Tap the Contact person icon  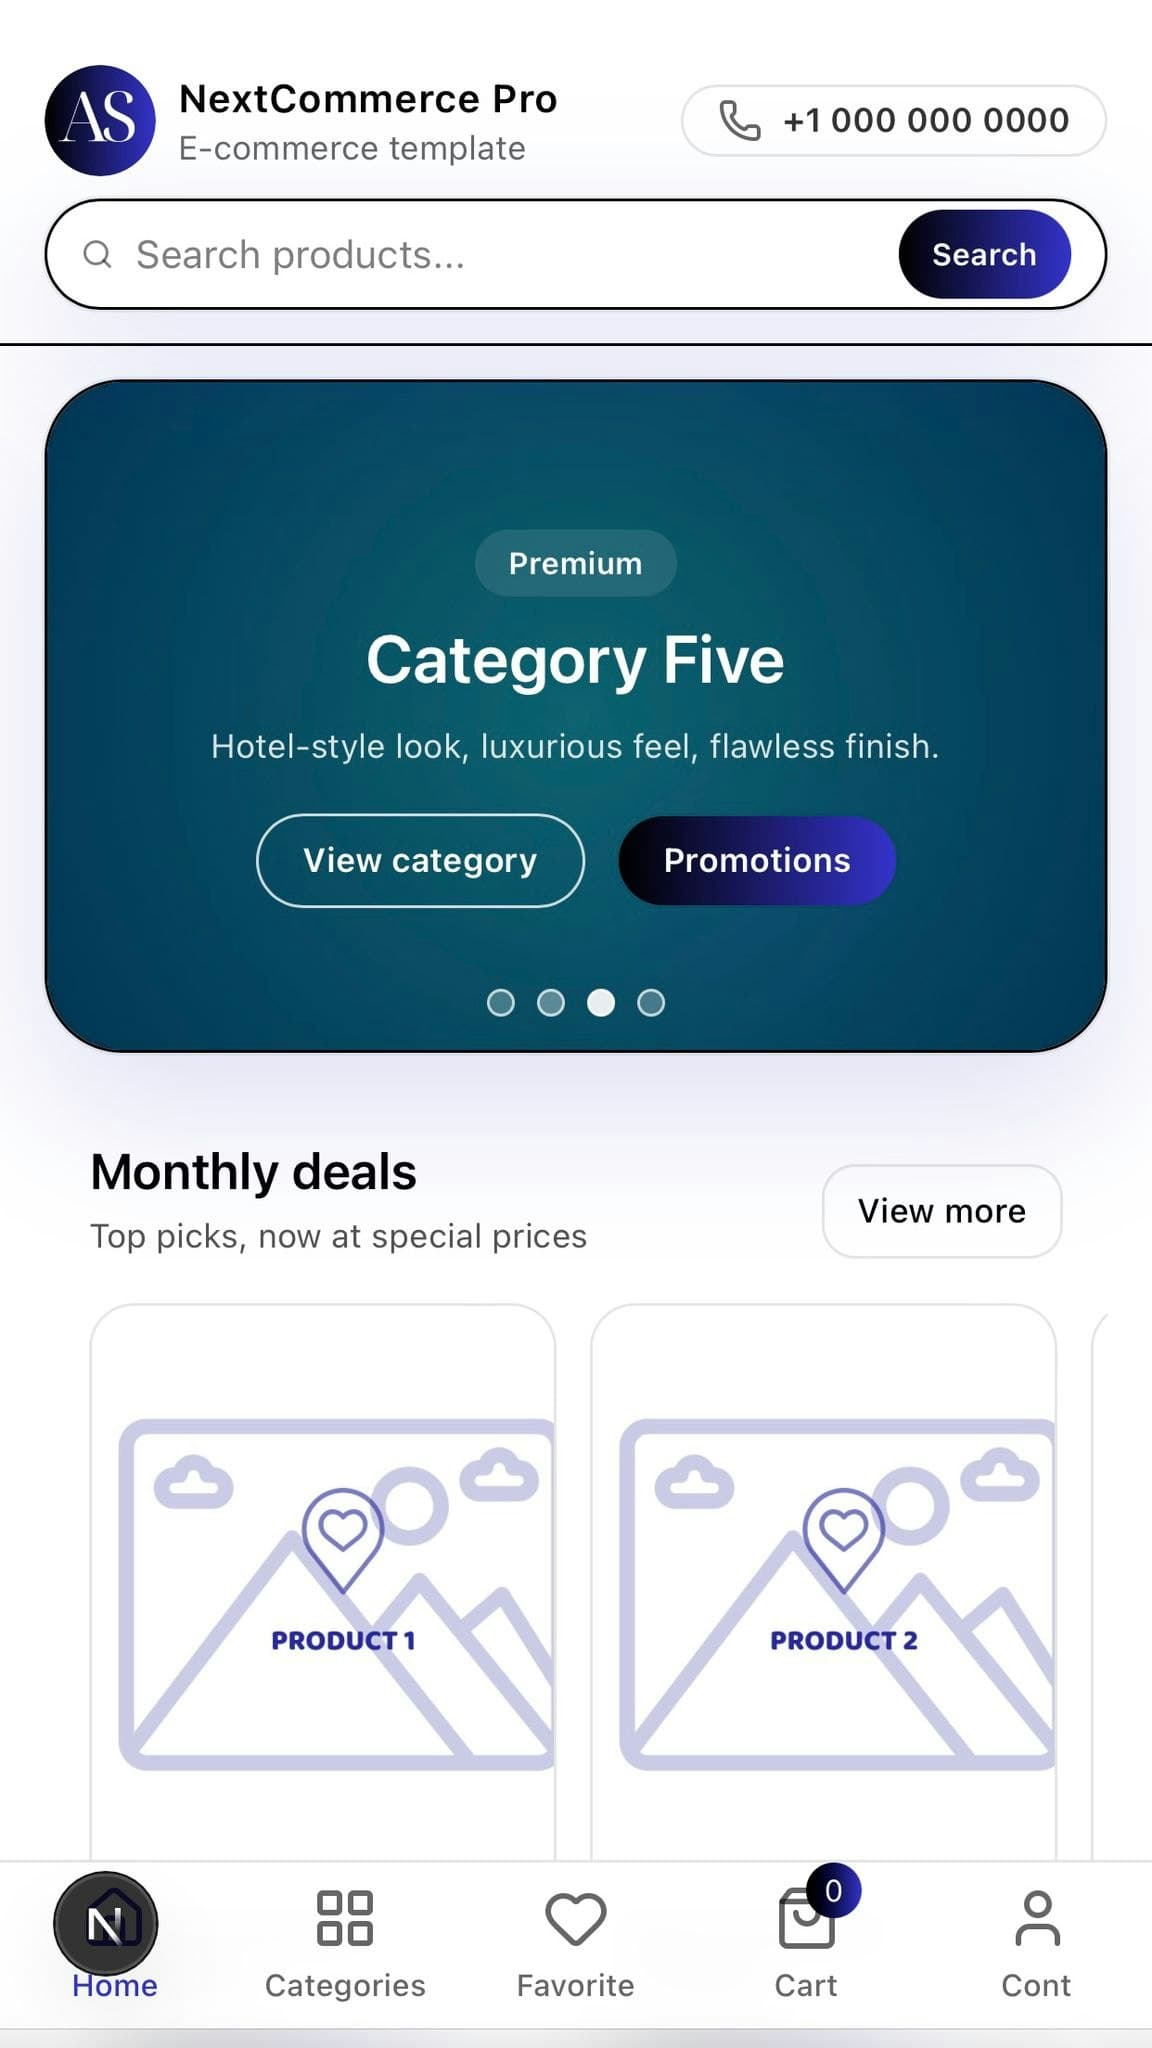pyautogui.click(x=1037, y=1918)
